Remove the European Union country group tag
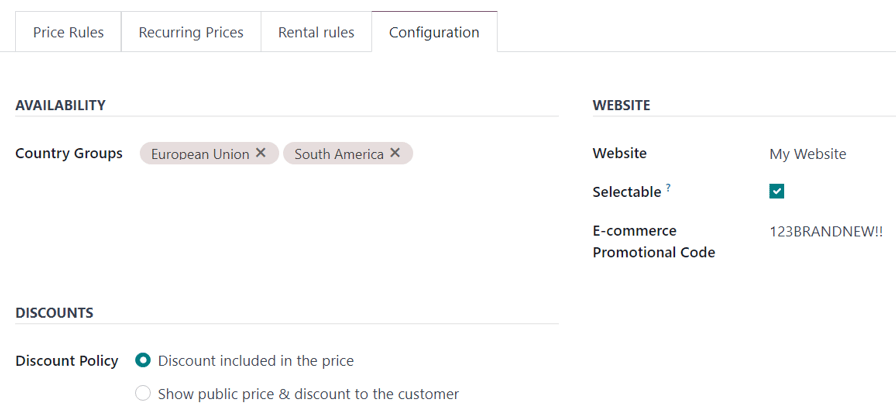Viewport: 896px width, 419px height. click(261, 153)
